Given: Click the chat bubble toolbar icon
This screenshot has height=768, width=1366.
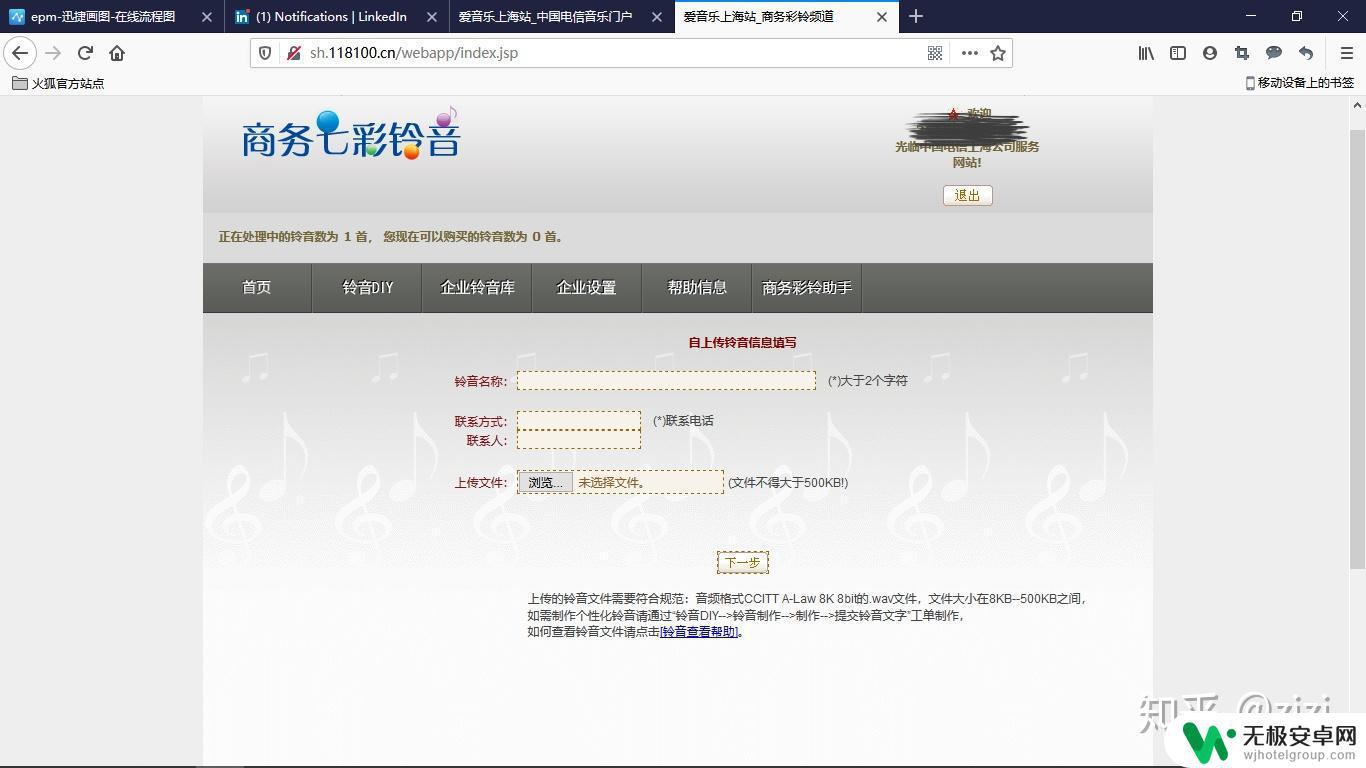Looking at the screenshot, I should tap(1274, 53).
